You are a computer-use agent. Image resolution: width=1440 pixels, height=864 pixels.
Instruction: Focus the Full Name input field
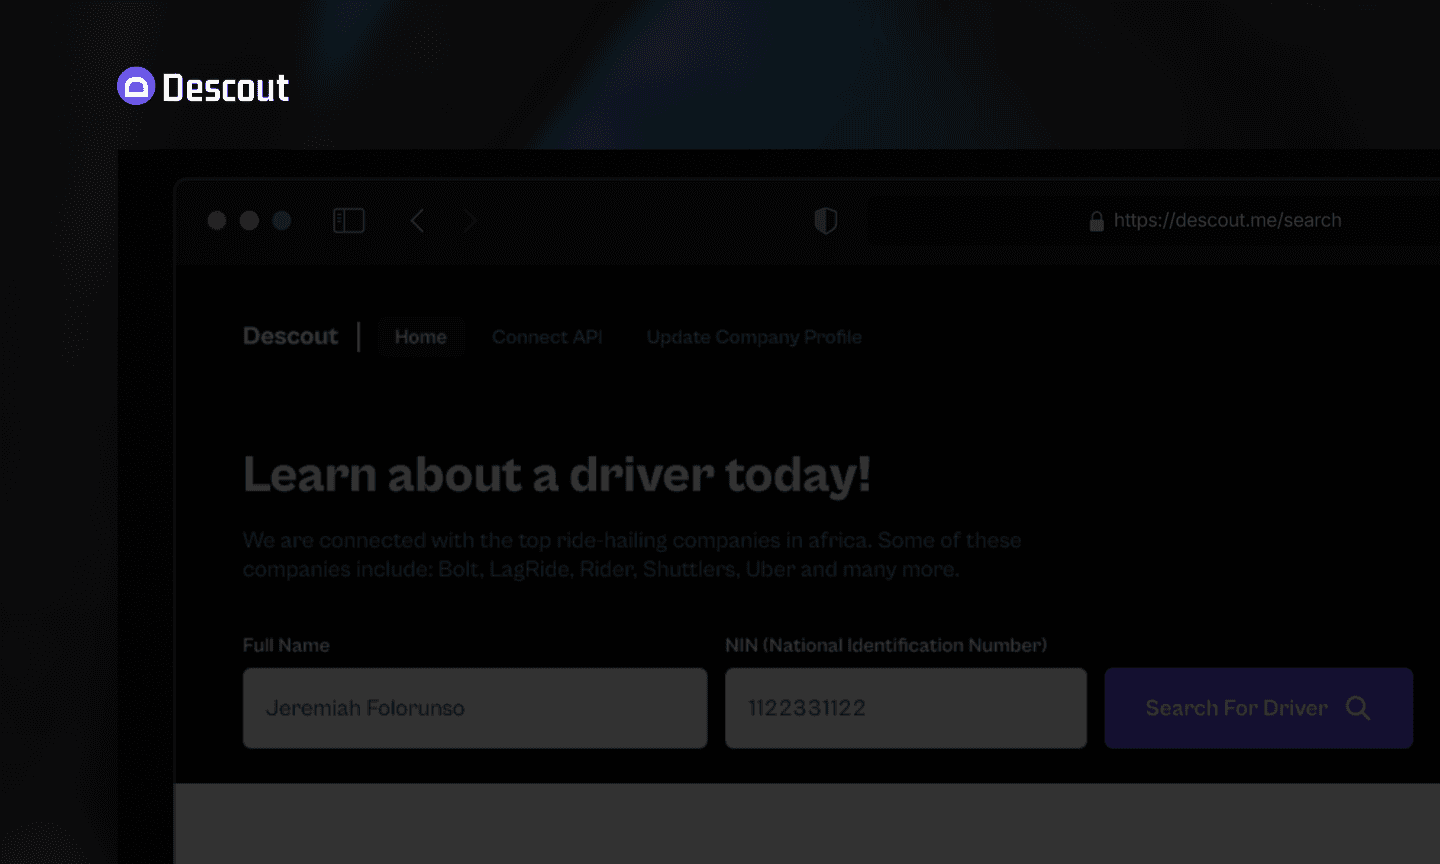click(x=475, y=708)
